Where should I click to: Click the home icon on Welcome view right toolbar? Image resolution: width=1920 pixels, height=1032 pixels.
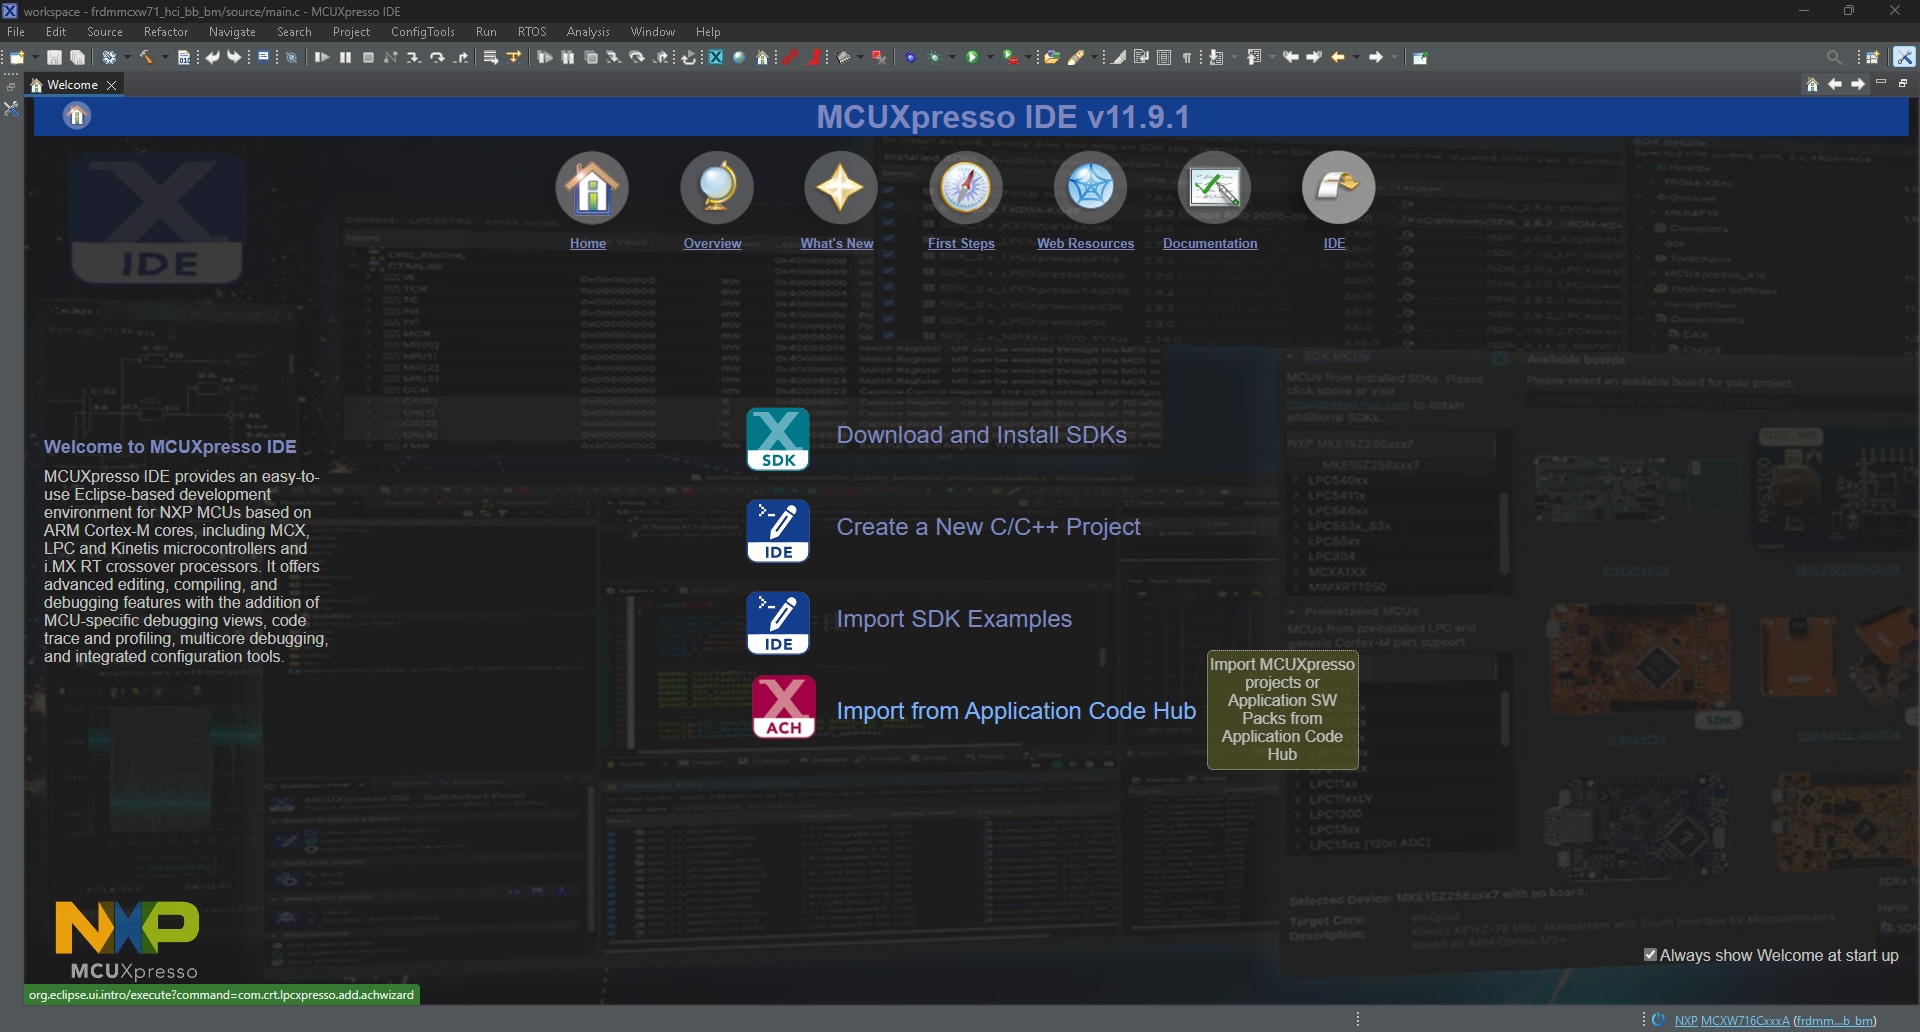click(x=1812, y=84)
